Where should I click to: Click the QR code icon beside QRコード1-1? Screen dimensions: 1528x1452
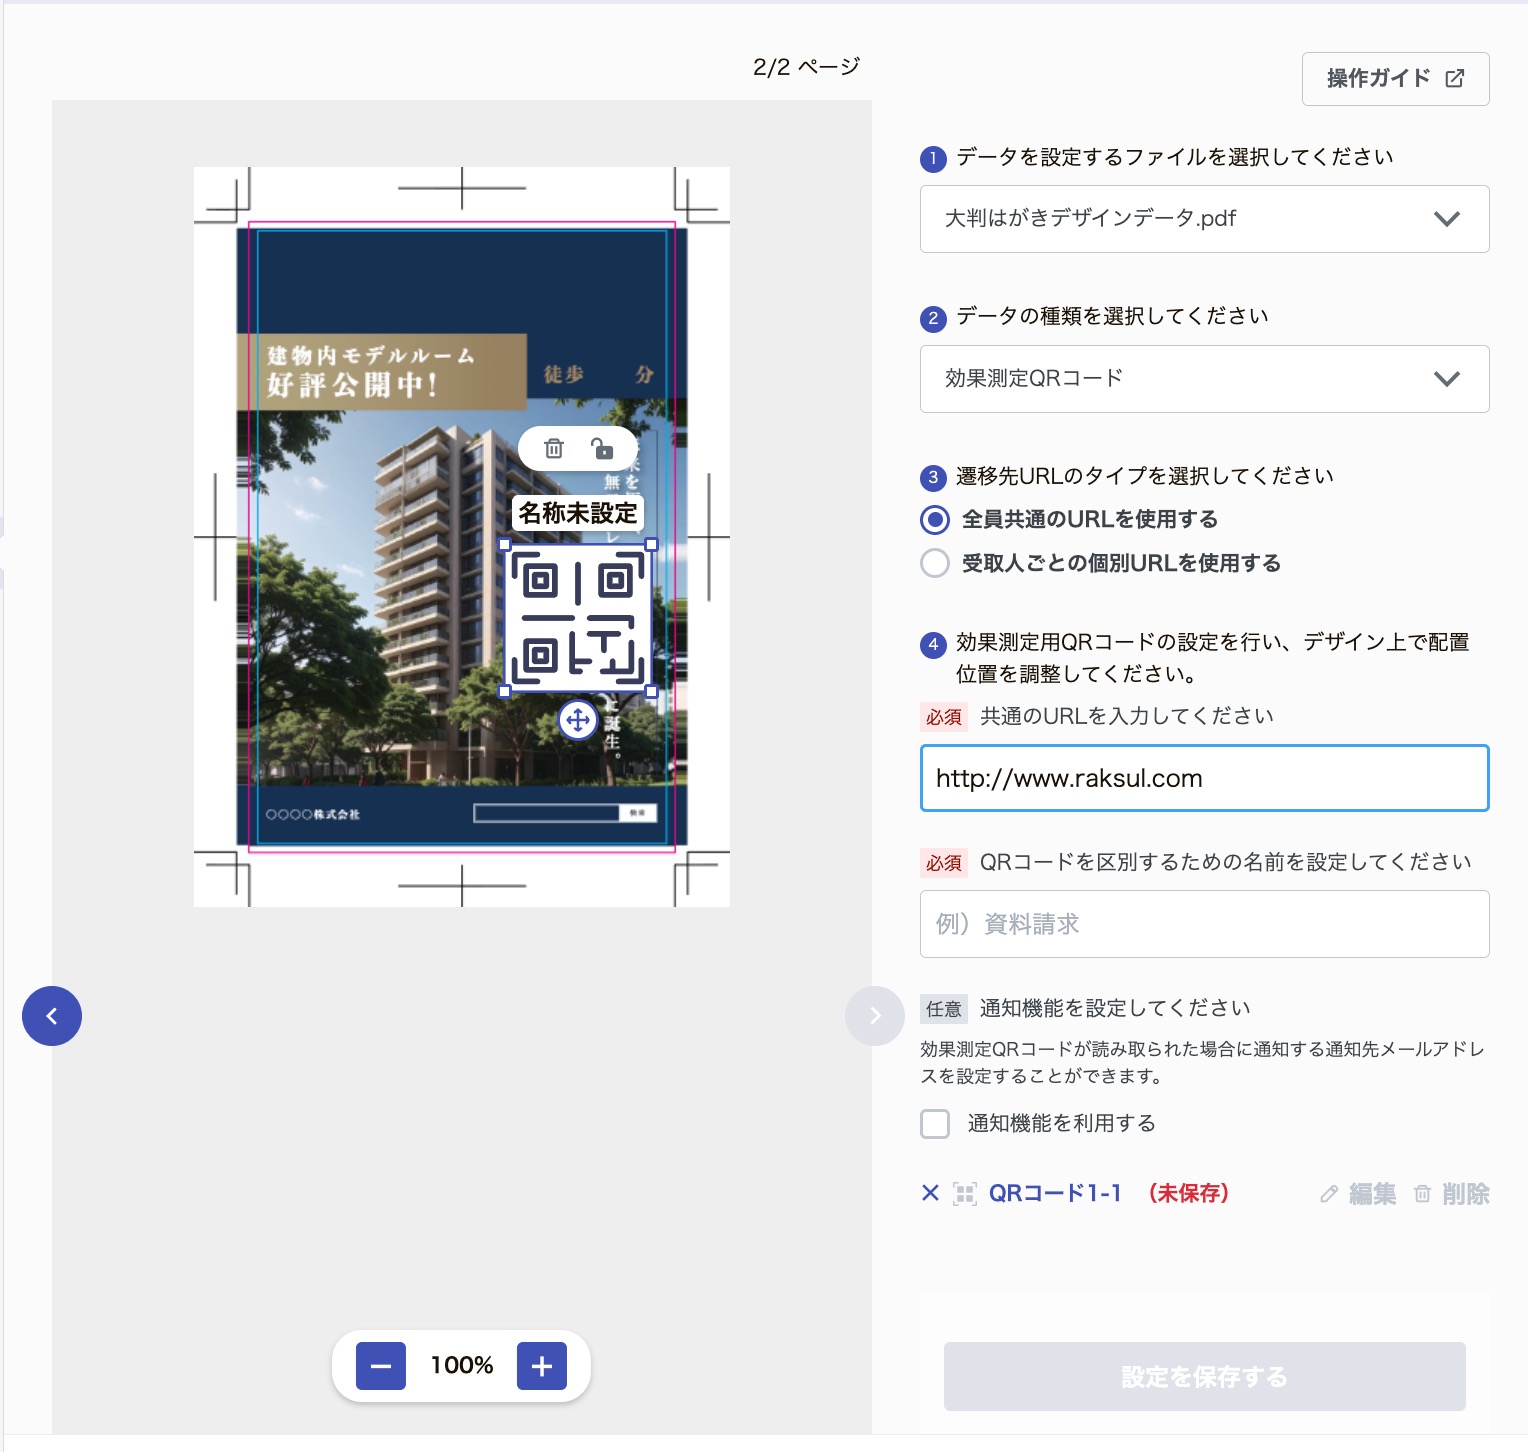click(x=965, y=1193)
